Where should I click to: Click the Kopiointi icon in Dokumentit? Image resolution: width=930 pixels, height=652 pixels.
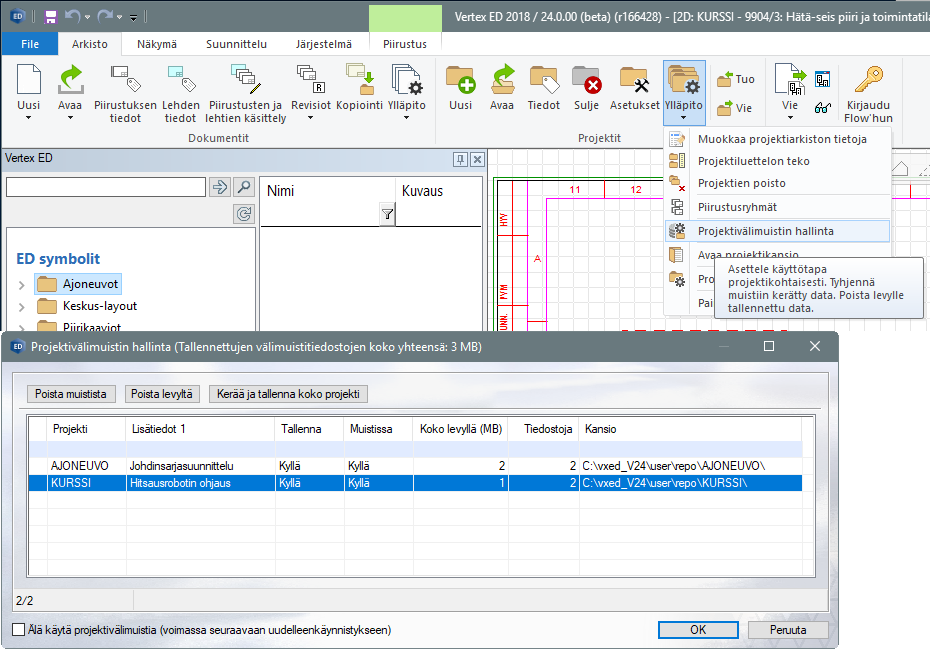(359, 80)
